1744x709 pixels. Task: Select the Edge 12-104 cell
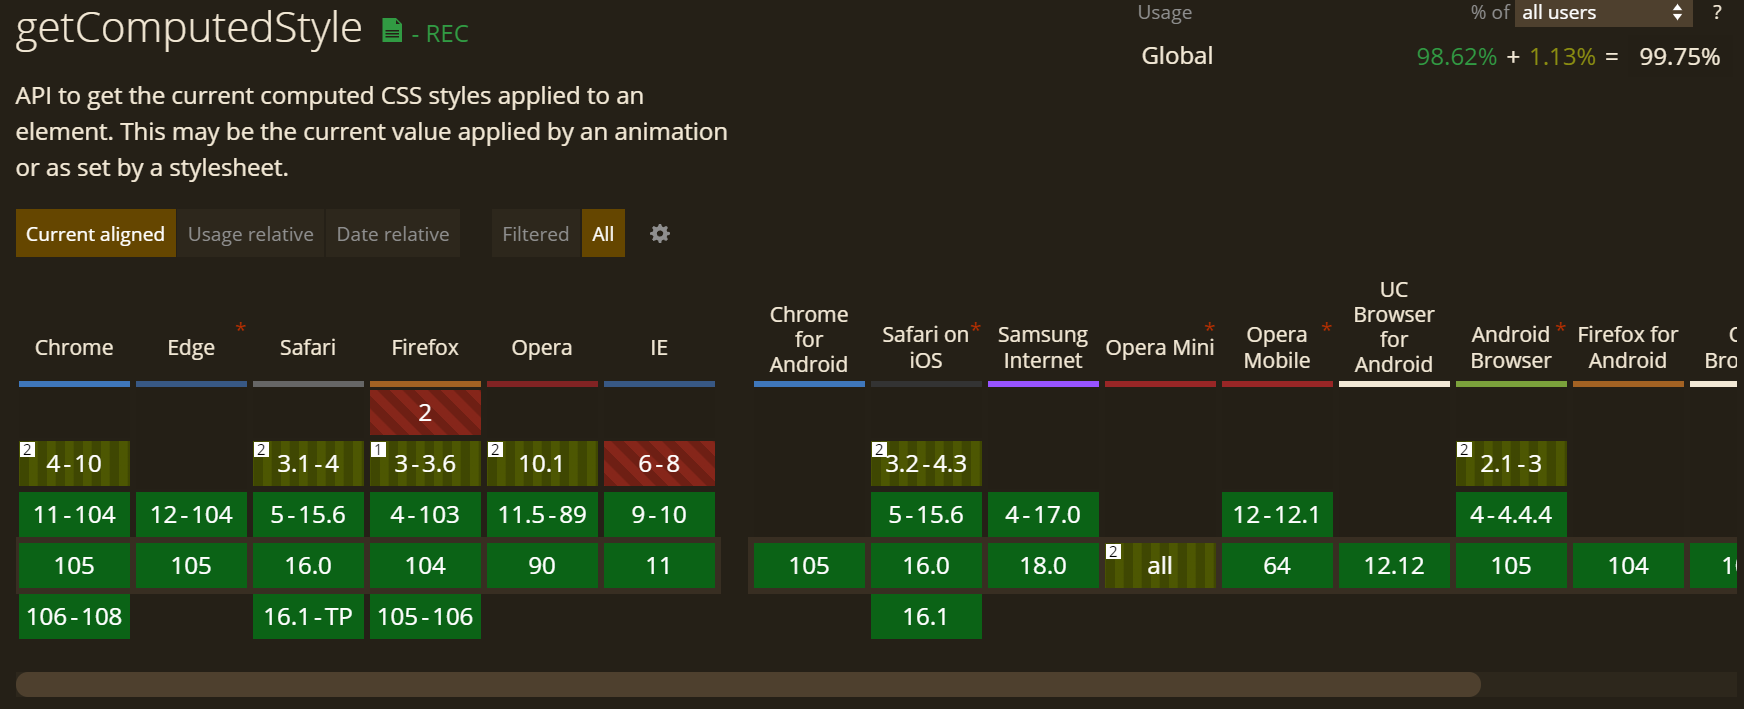pyautogui.click(x=191, y=514)
